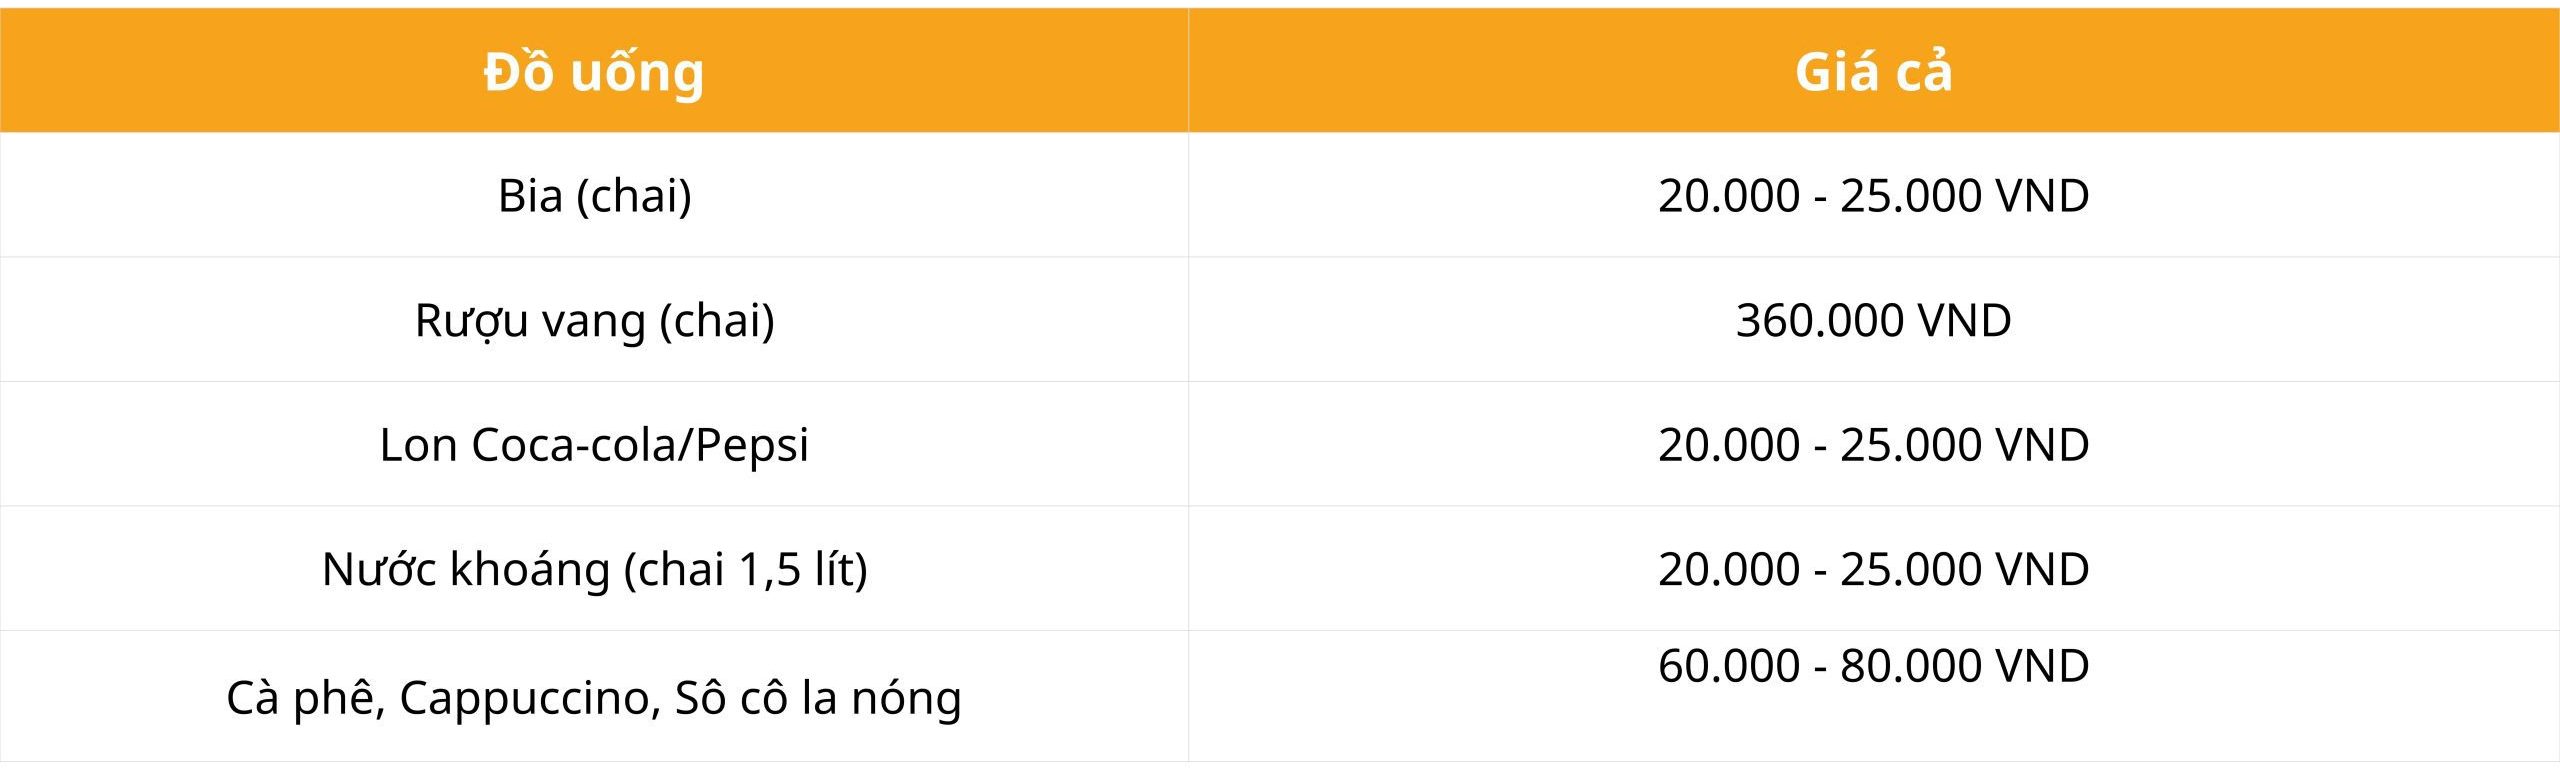Click the word "Coca-cola"
Screen dimensions: 2560x772
573,444
